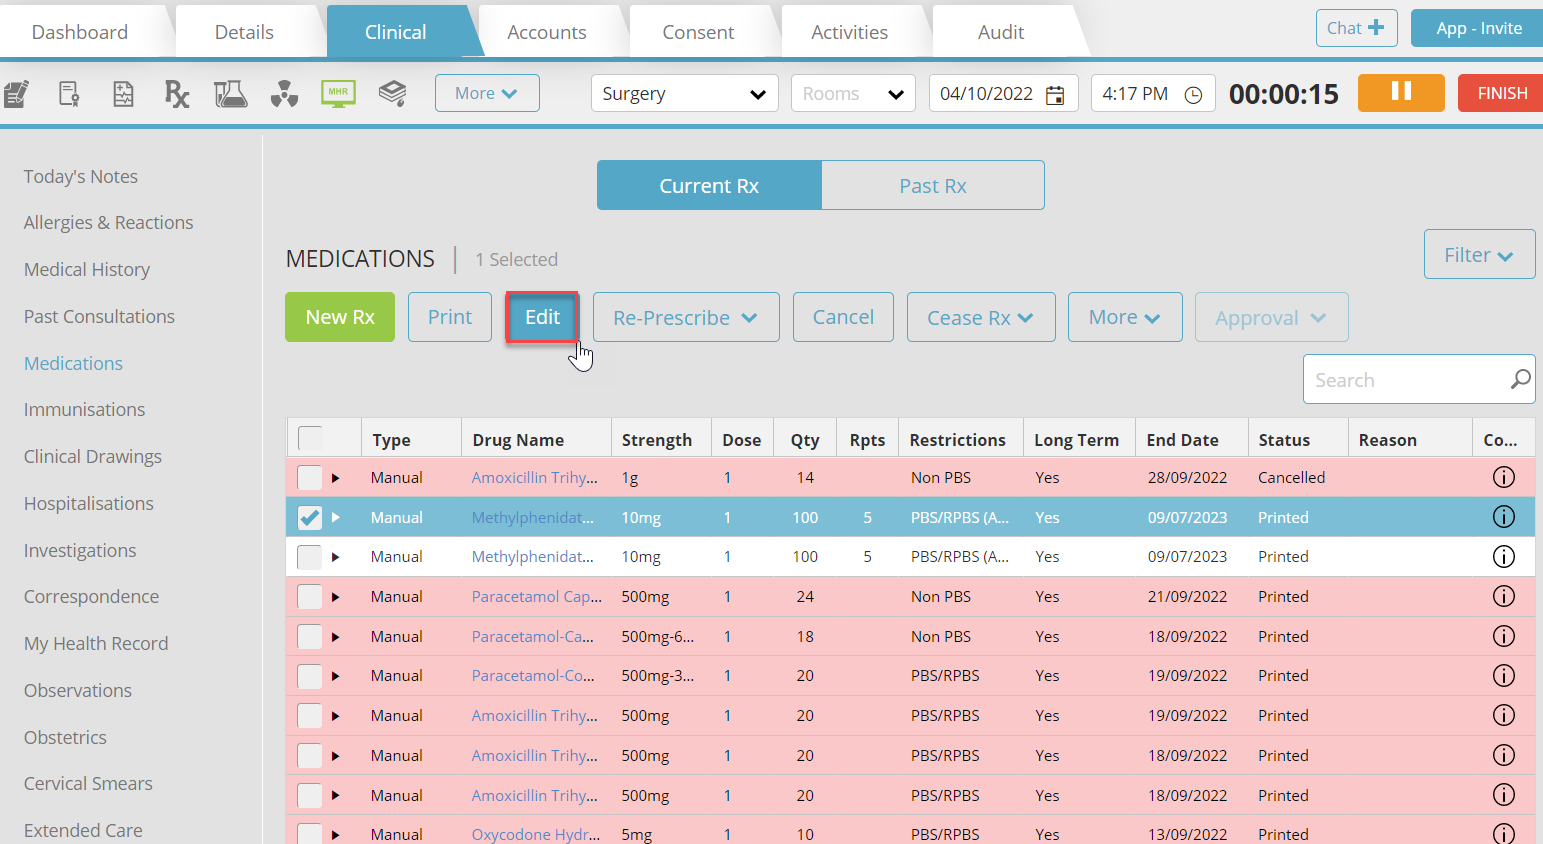1543x844 pixels.
Task: Select the Current Rx tab
Action: coord(709,185)
